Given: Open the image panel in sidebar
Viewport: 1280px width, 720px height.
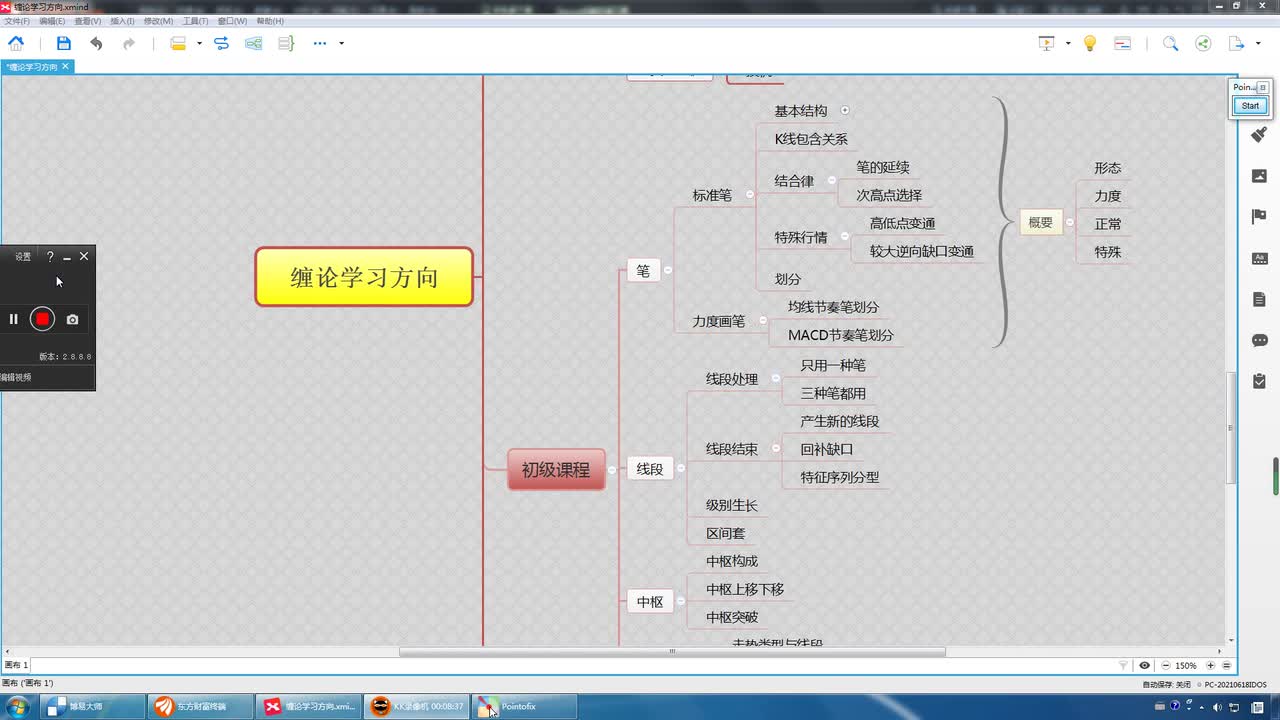Looking at the screenshot, I should point(1259,176).
